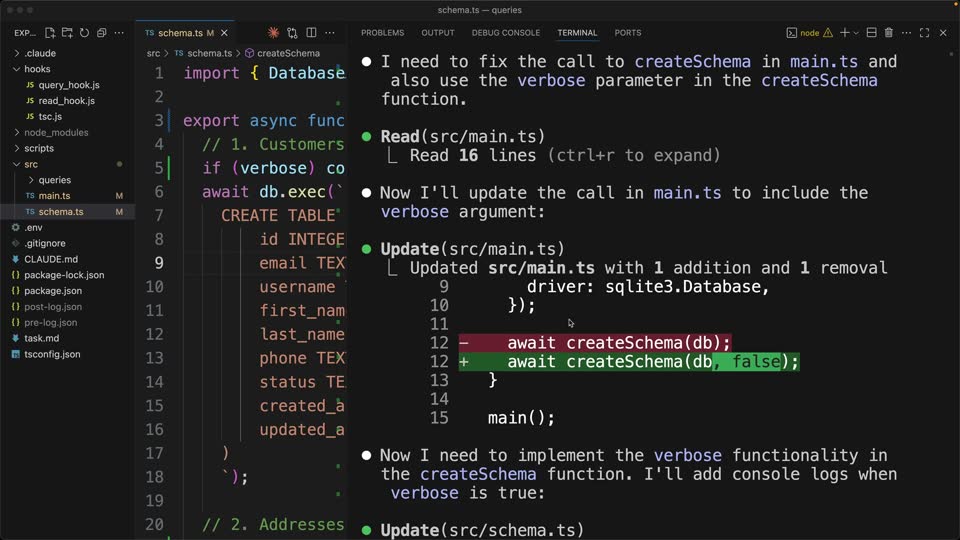Viewport: 960px width, 540px height.
Task: Open the DEBUG CONSOLE tab
Action: pyautogui.click(x=506, y=33)
